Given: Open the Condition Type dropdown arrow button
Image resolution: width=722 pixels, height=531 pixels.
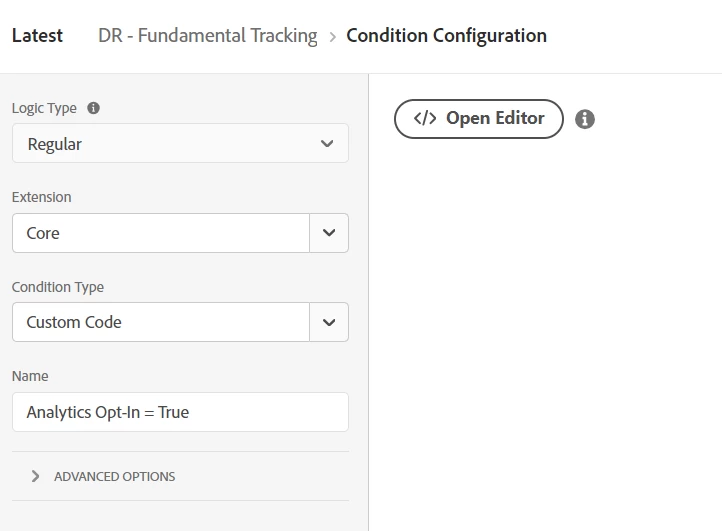Looking at the screenshot, I should (x=329, y=322).
